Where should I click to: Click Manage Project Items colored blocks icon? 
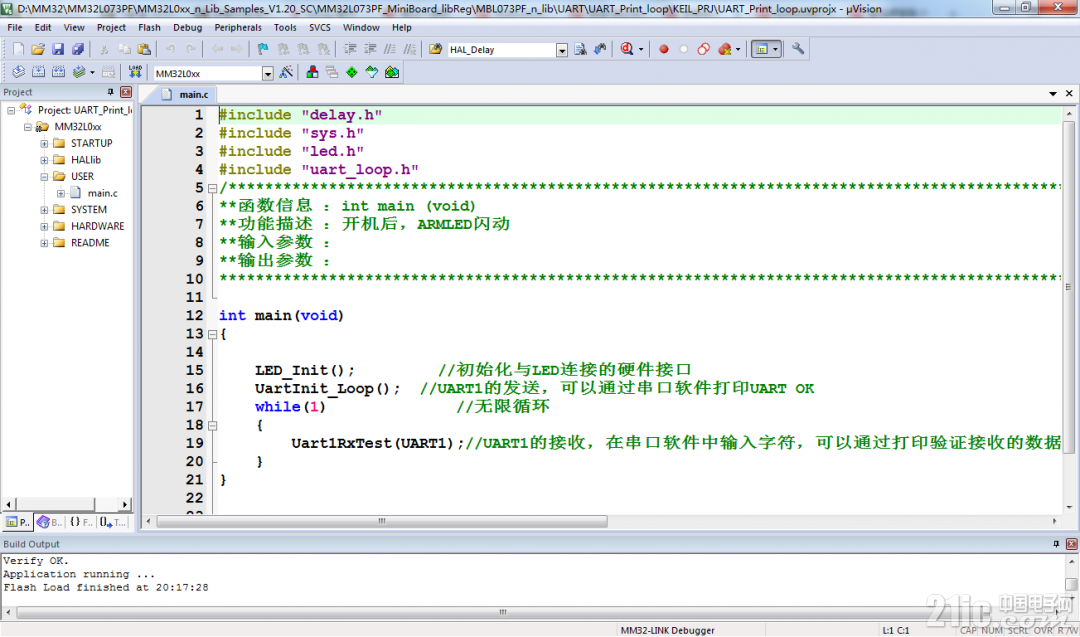point(312,72)
